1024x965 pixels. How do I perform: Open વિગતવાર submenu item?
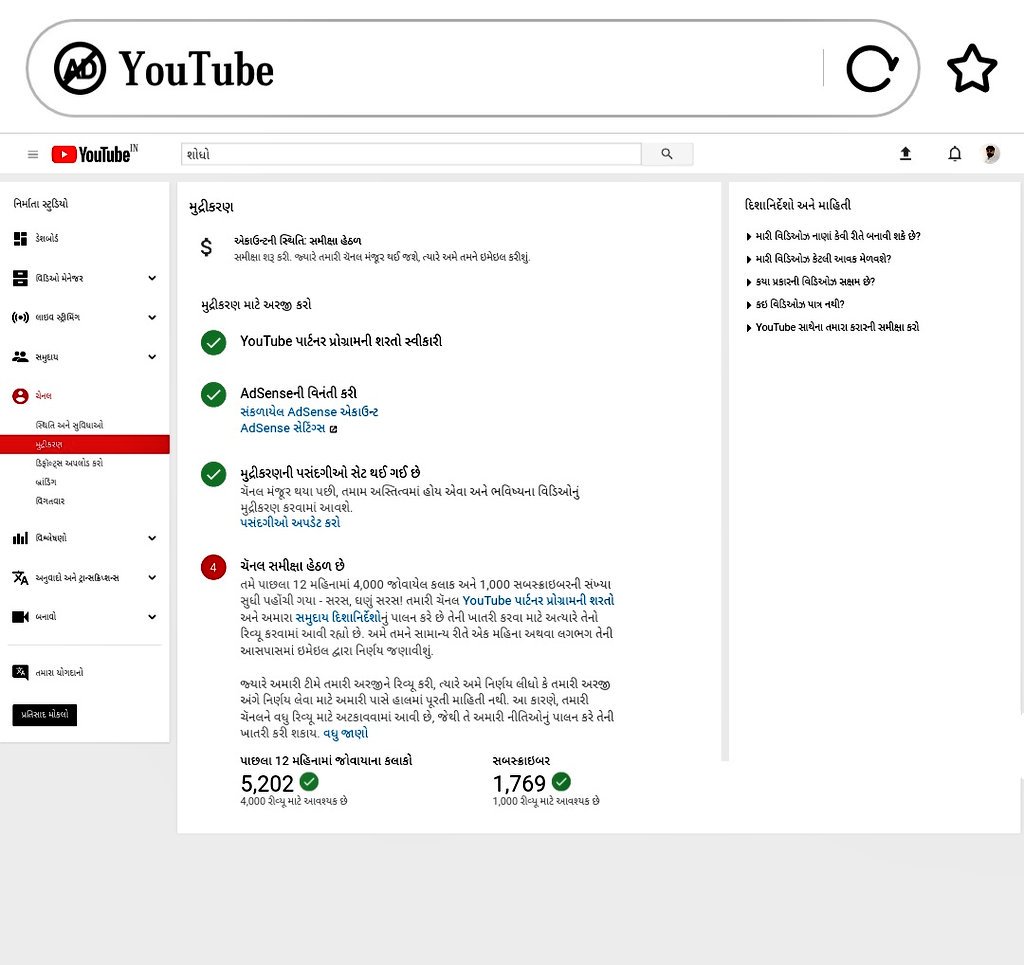[50, 501]
